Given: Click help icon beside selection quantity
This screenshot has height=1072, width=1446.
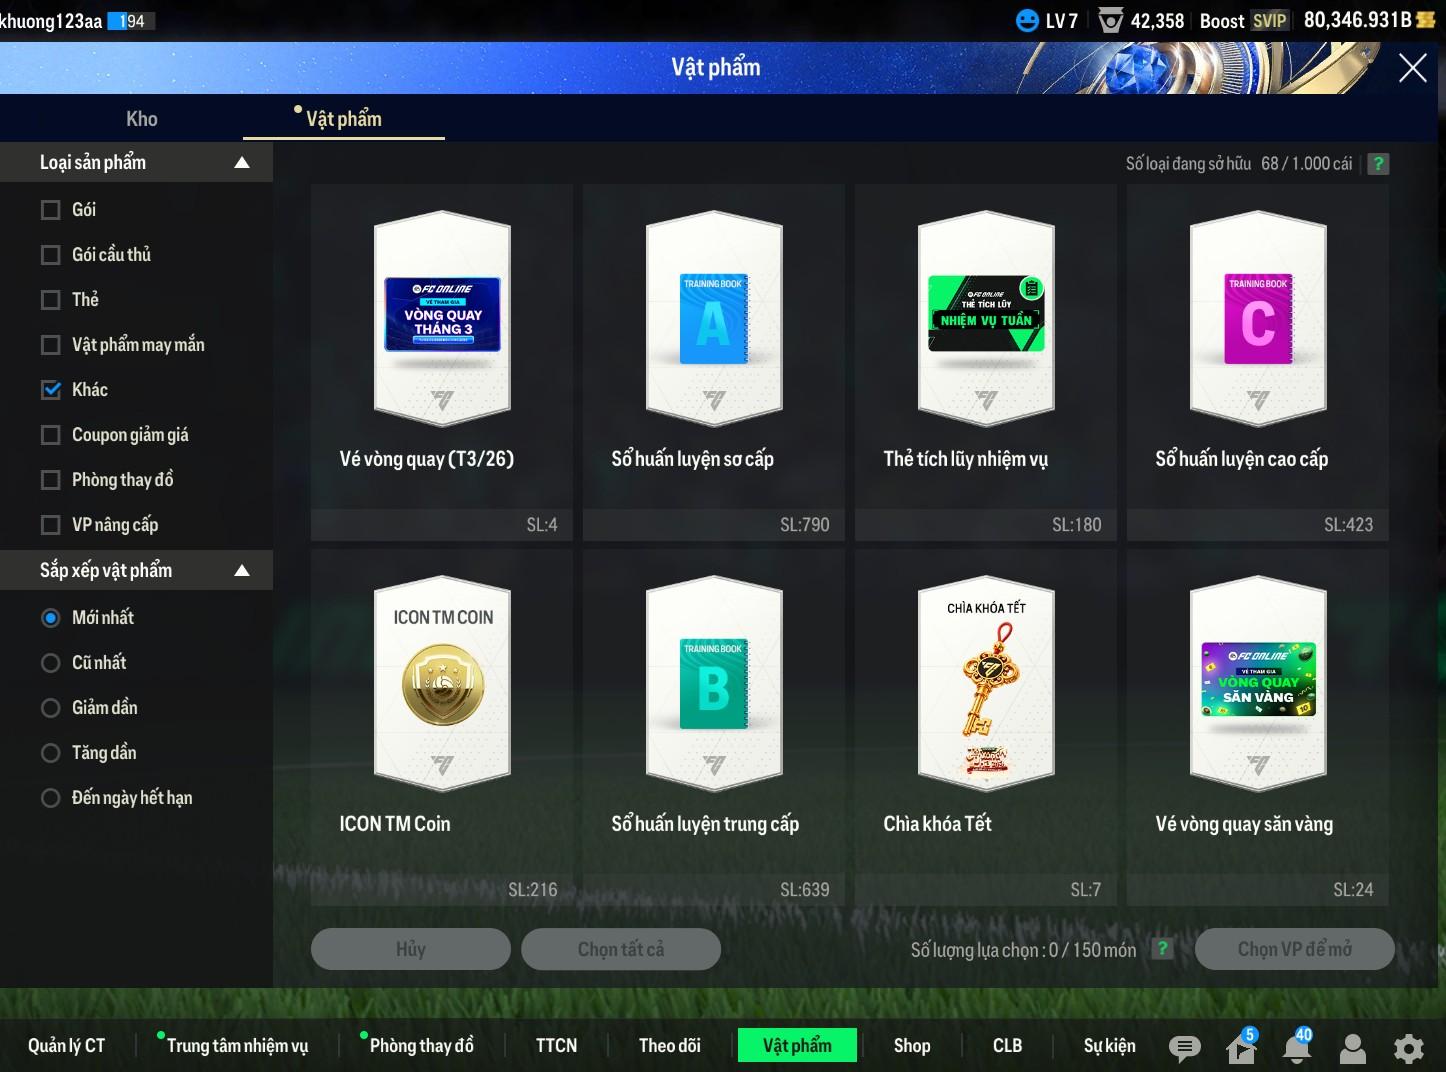Looking at the screenshot, I should 1162,949.
